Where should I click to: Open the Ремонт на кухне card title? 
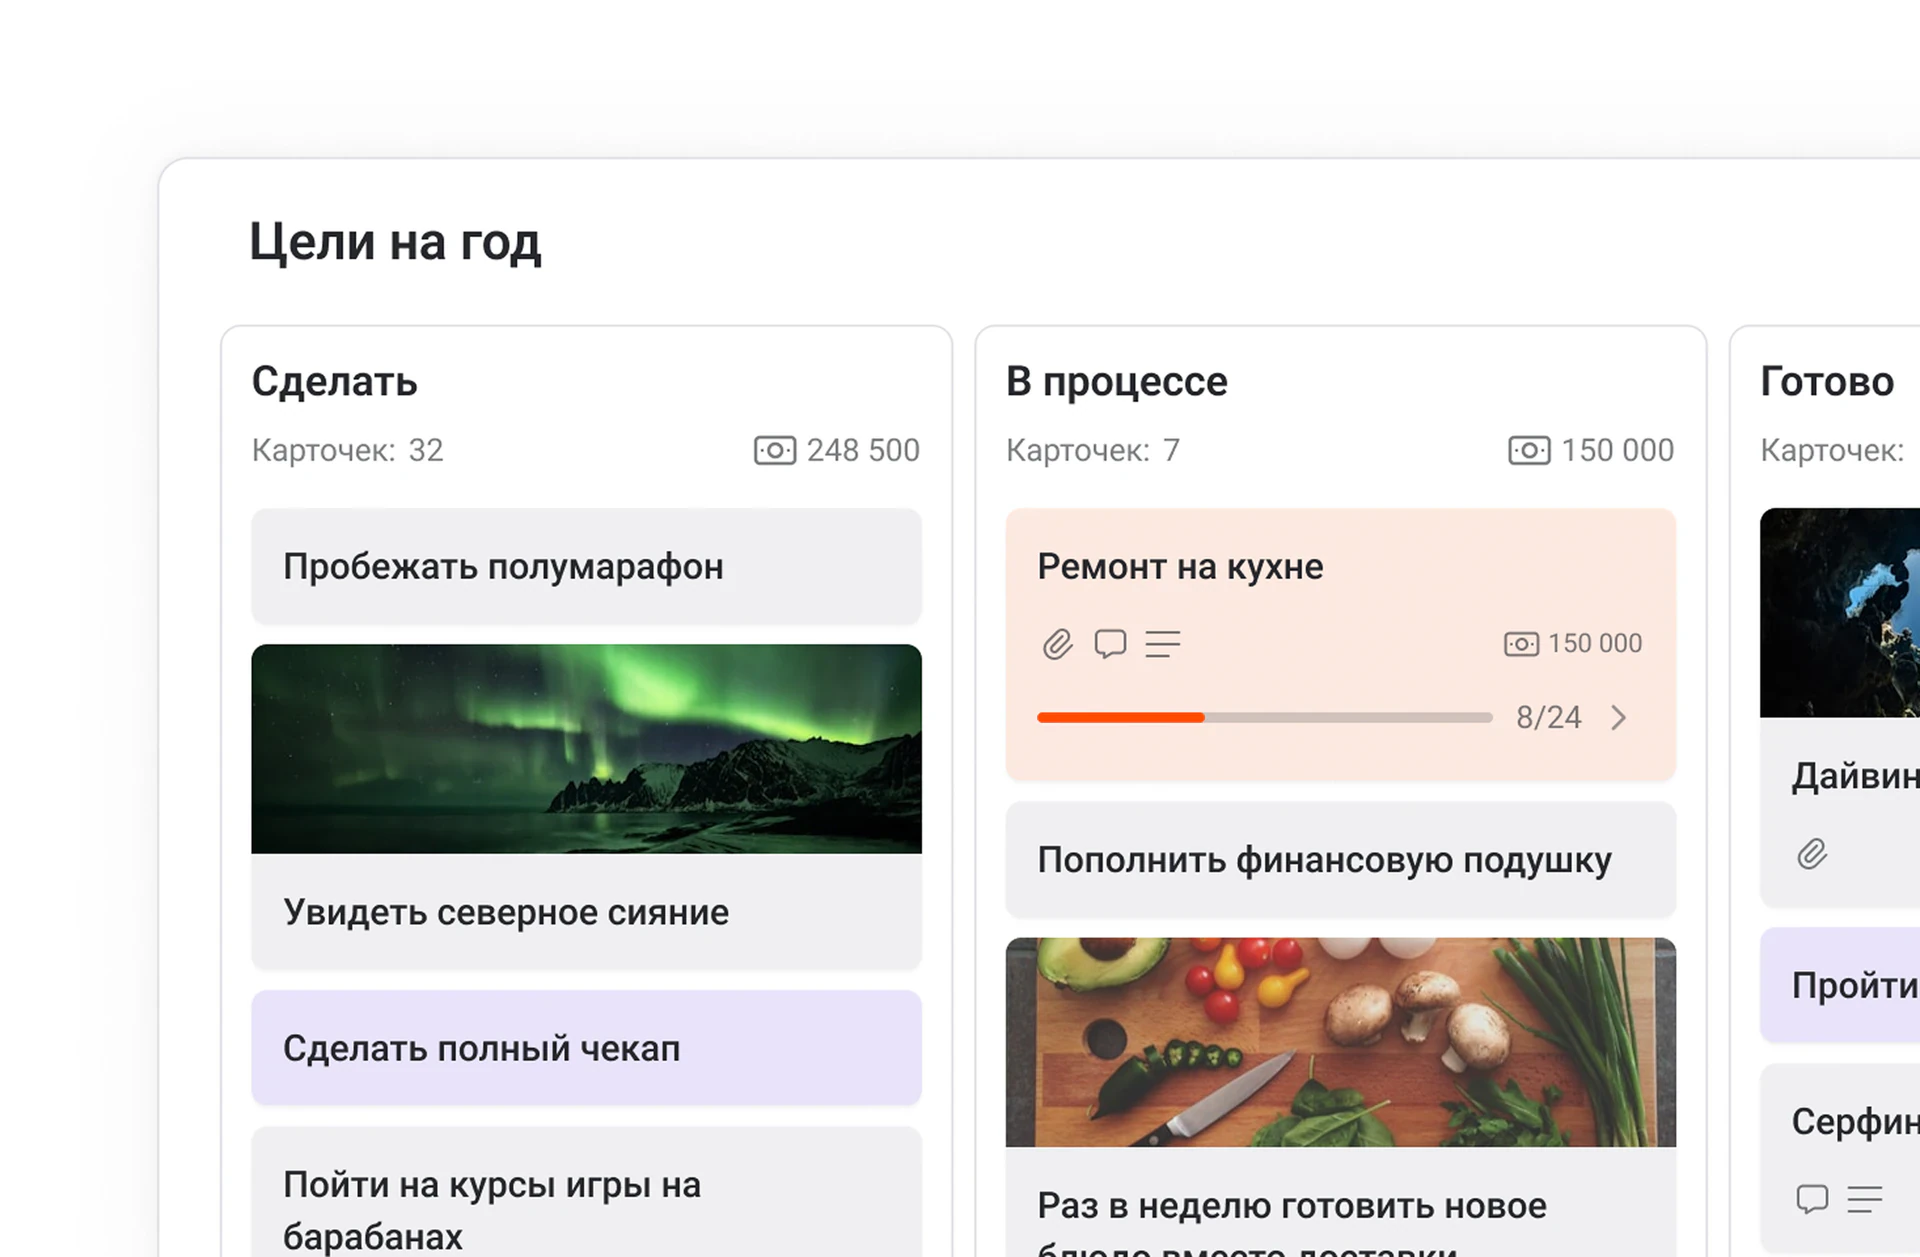pyautogui.click(x=1180, y=567)
